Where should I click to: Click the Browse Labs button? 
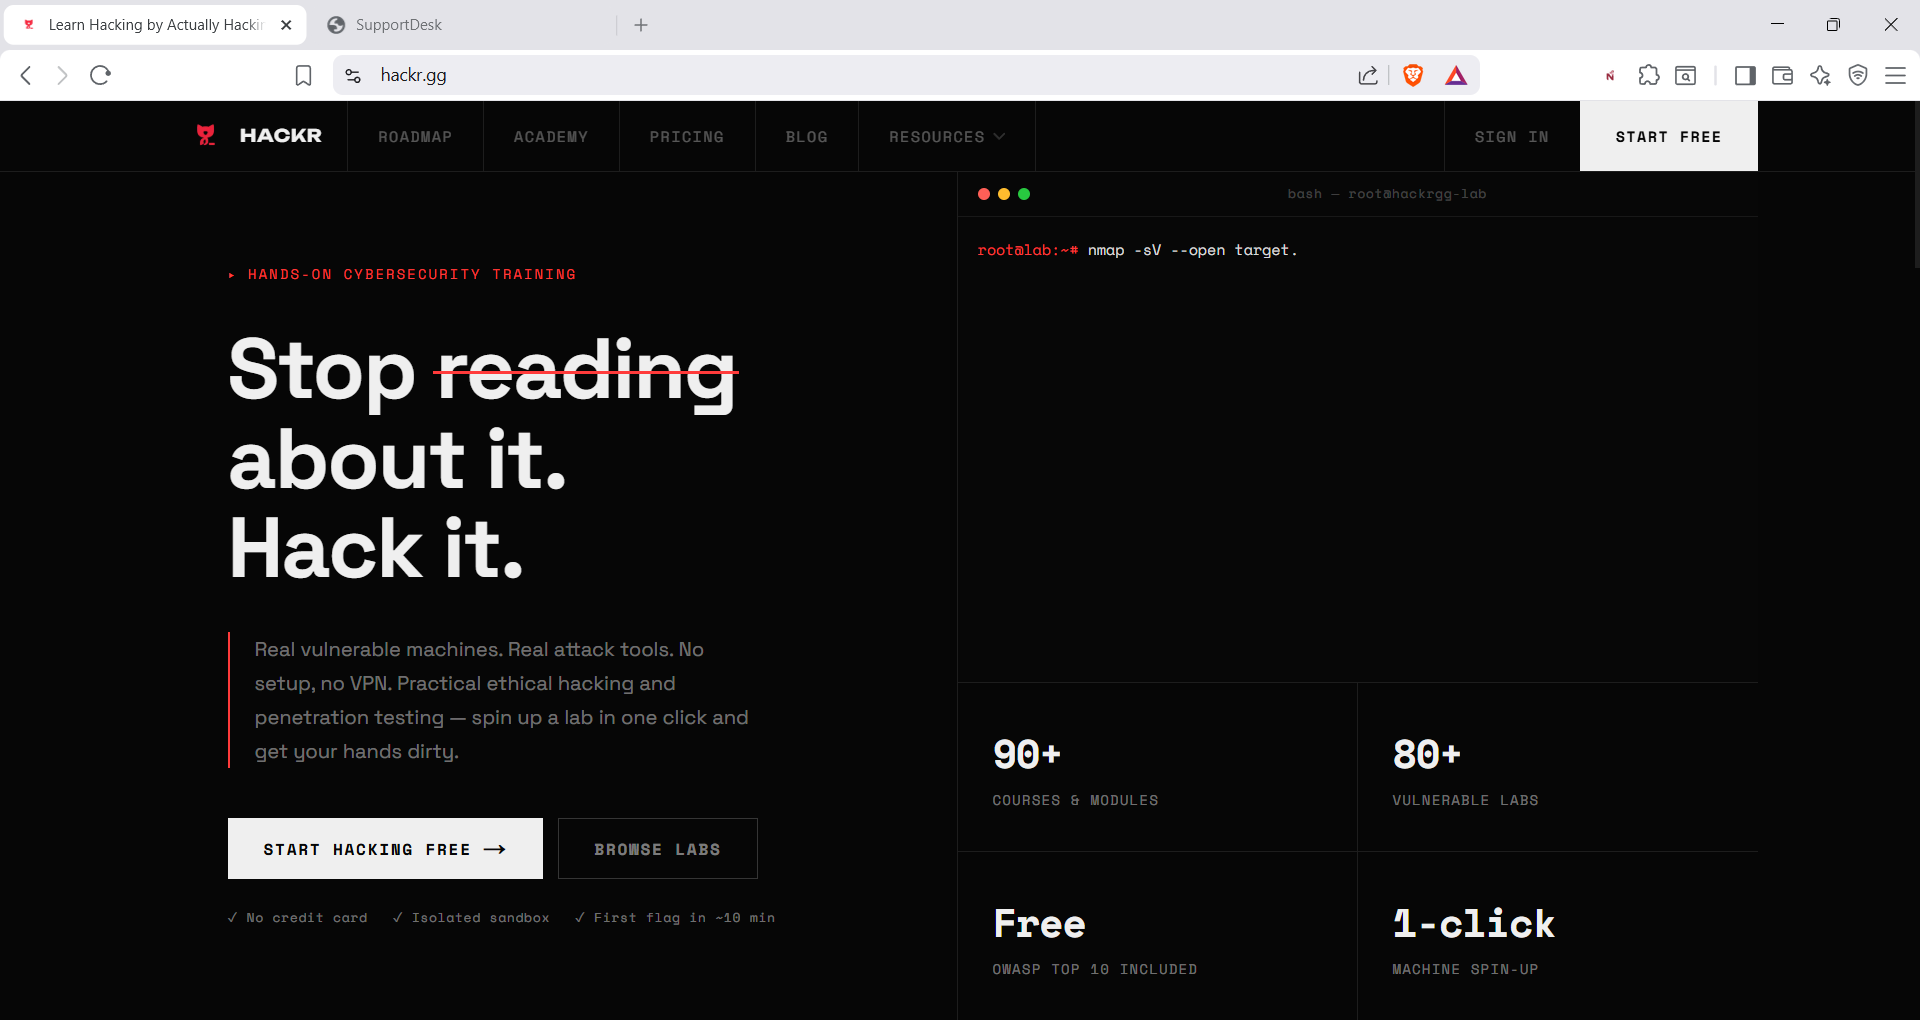click(x=658, y=849)
